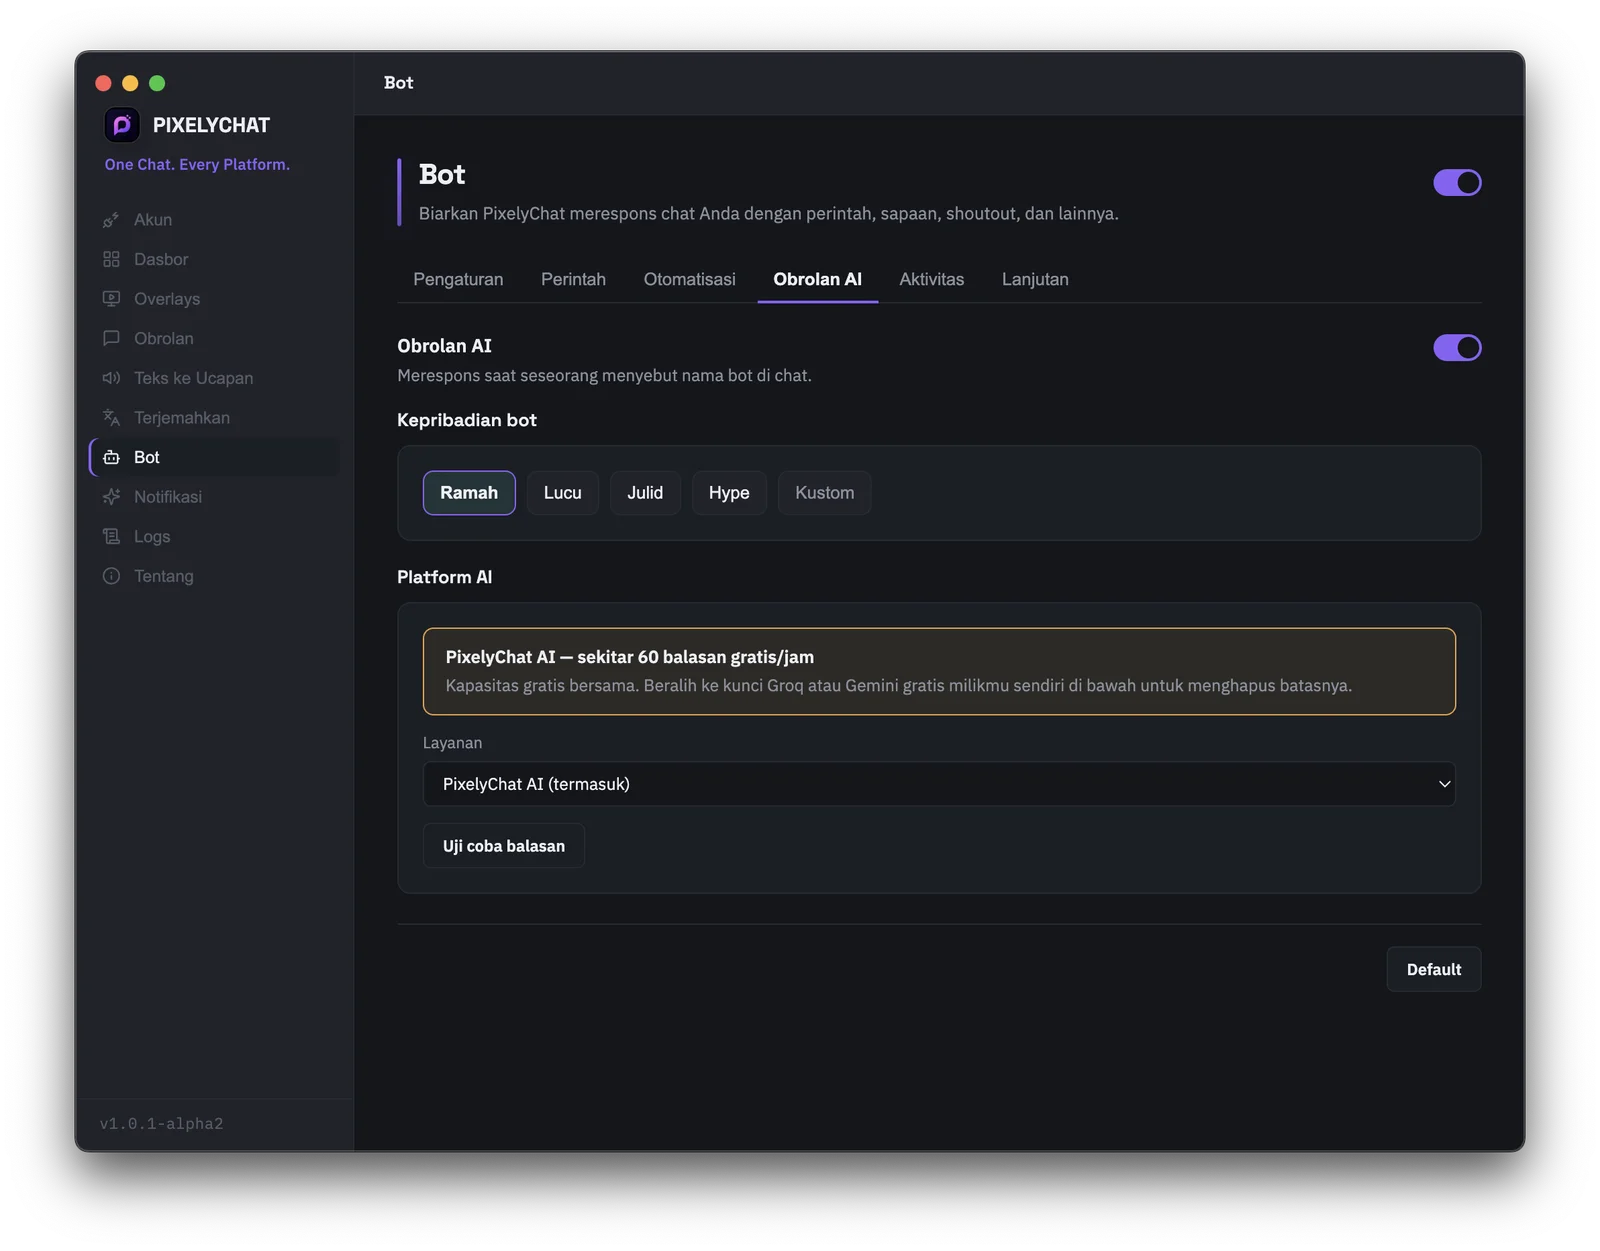The height and width of the screenshot is (1251, 1600).
Task: Click the Bot robot icon in sidebar
Action: 111,457
